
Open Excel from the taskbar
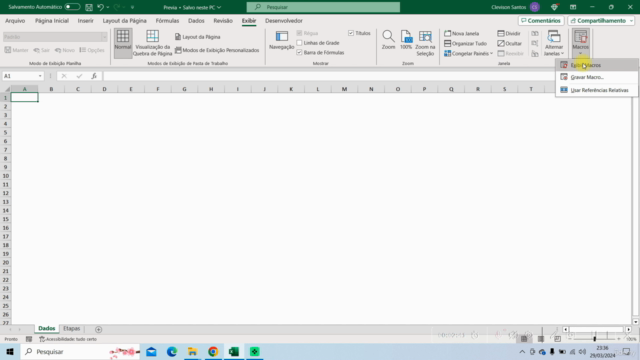(x=234, y=351)
